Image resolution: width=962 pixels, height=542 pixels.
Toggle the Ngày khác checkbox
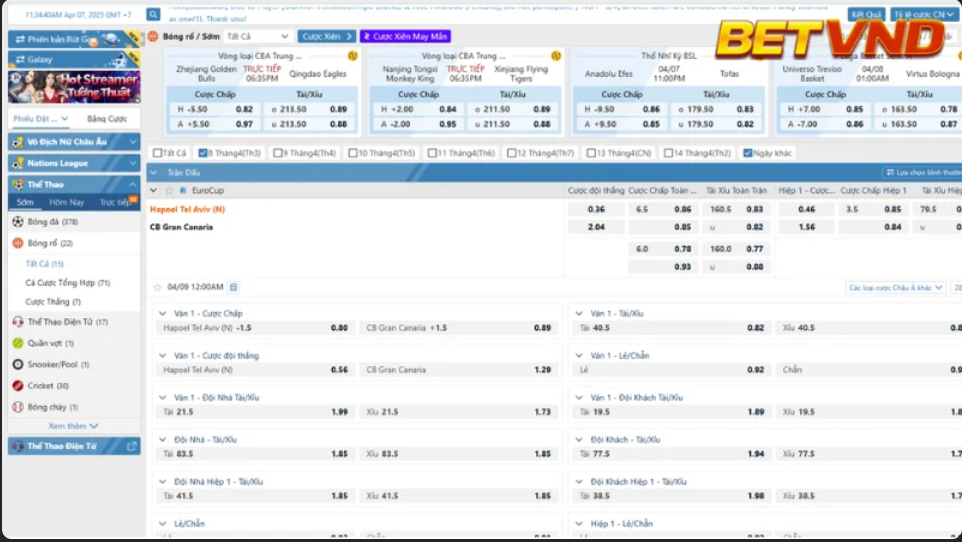pyautogui.click(x=747, y=153)
